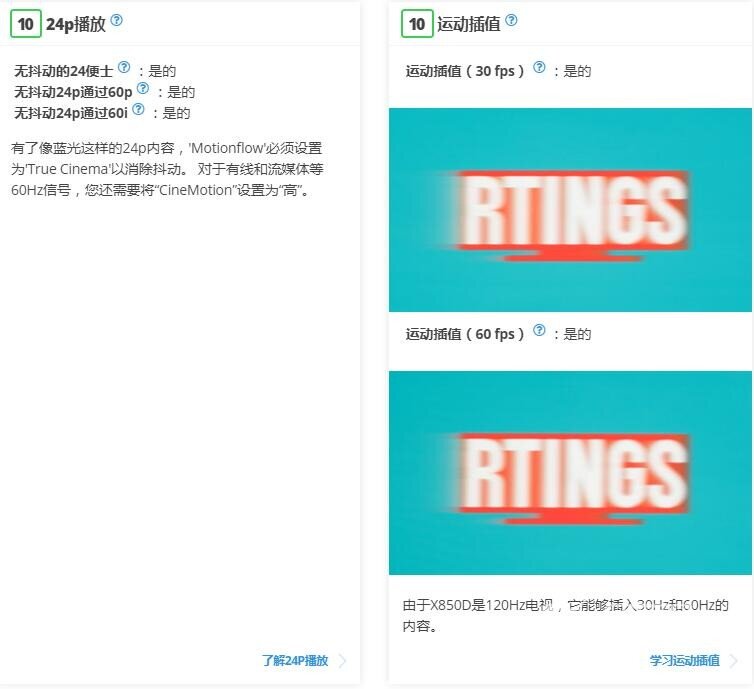Click chevron arrow after 学习运动插值
This screenshot has width=754, height=689.
(x=734, y=661)
